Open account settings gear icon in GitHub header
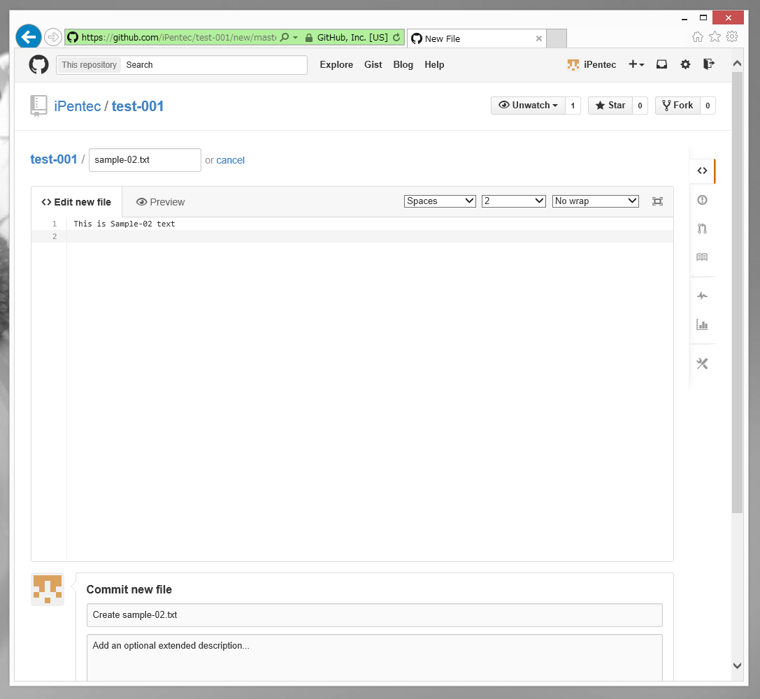Screen dimensions: 760x699 click(x=685, y=64)
